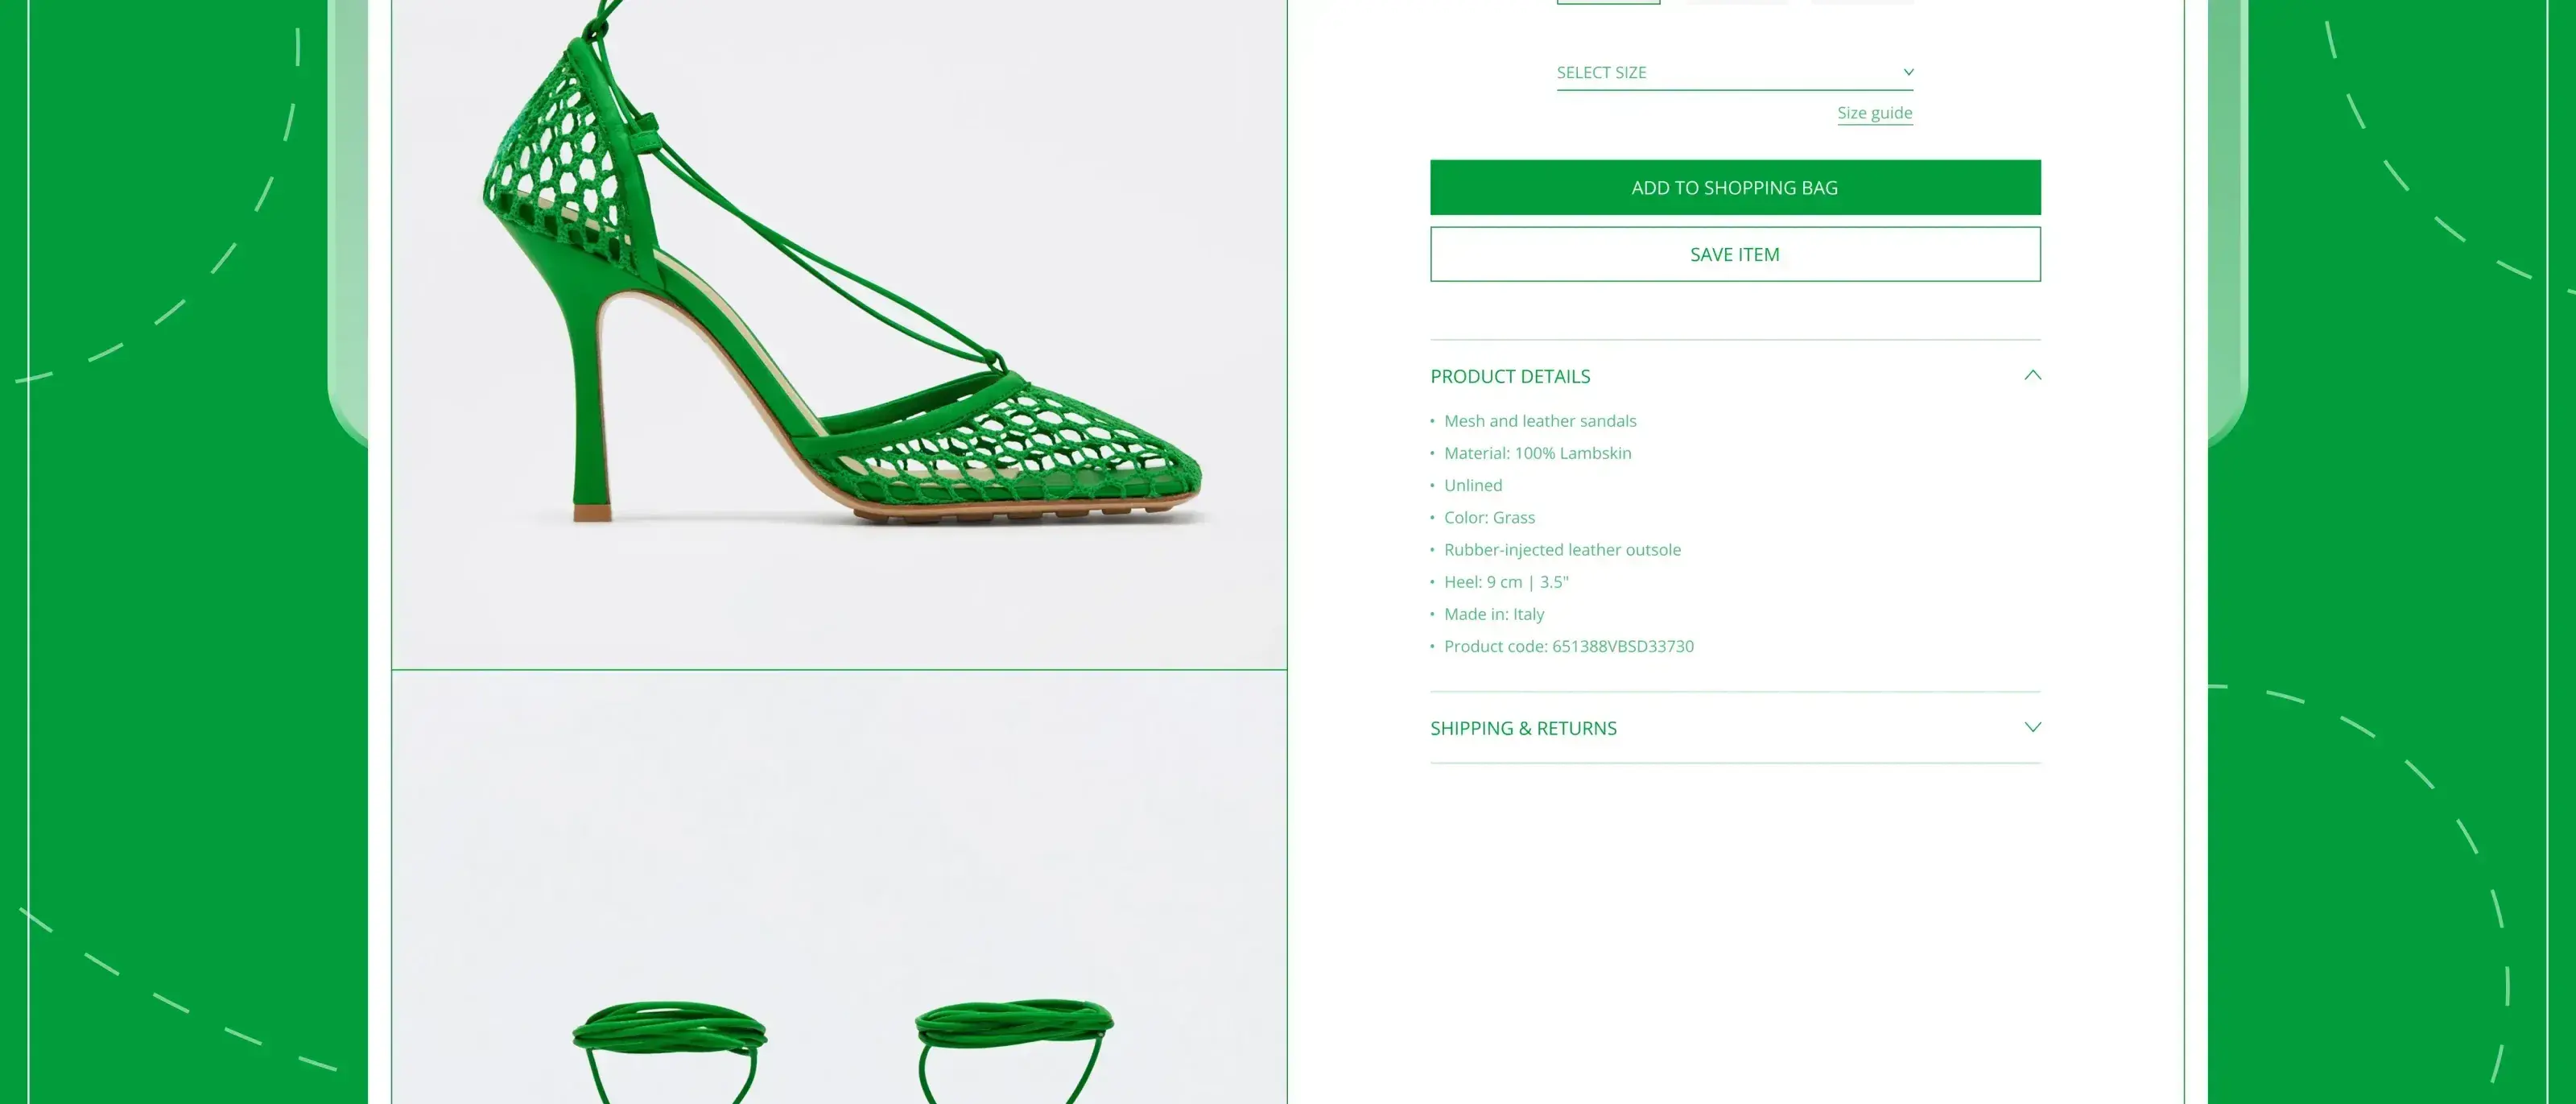Click the Made in: Italy detail
Image resolution: width=2576 pixels, height=1104 pixels.
(x=1493, y=614)
